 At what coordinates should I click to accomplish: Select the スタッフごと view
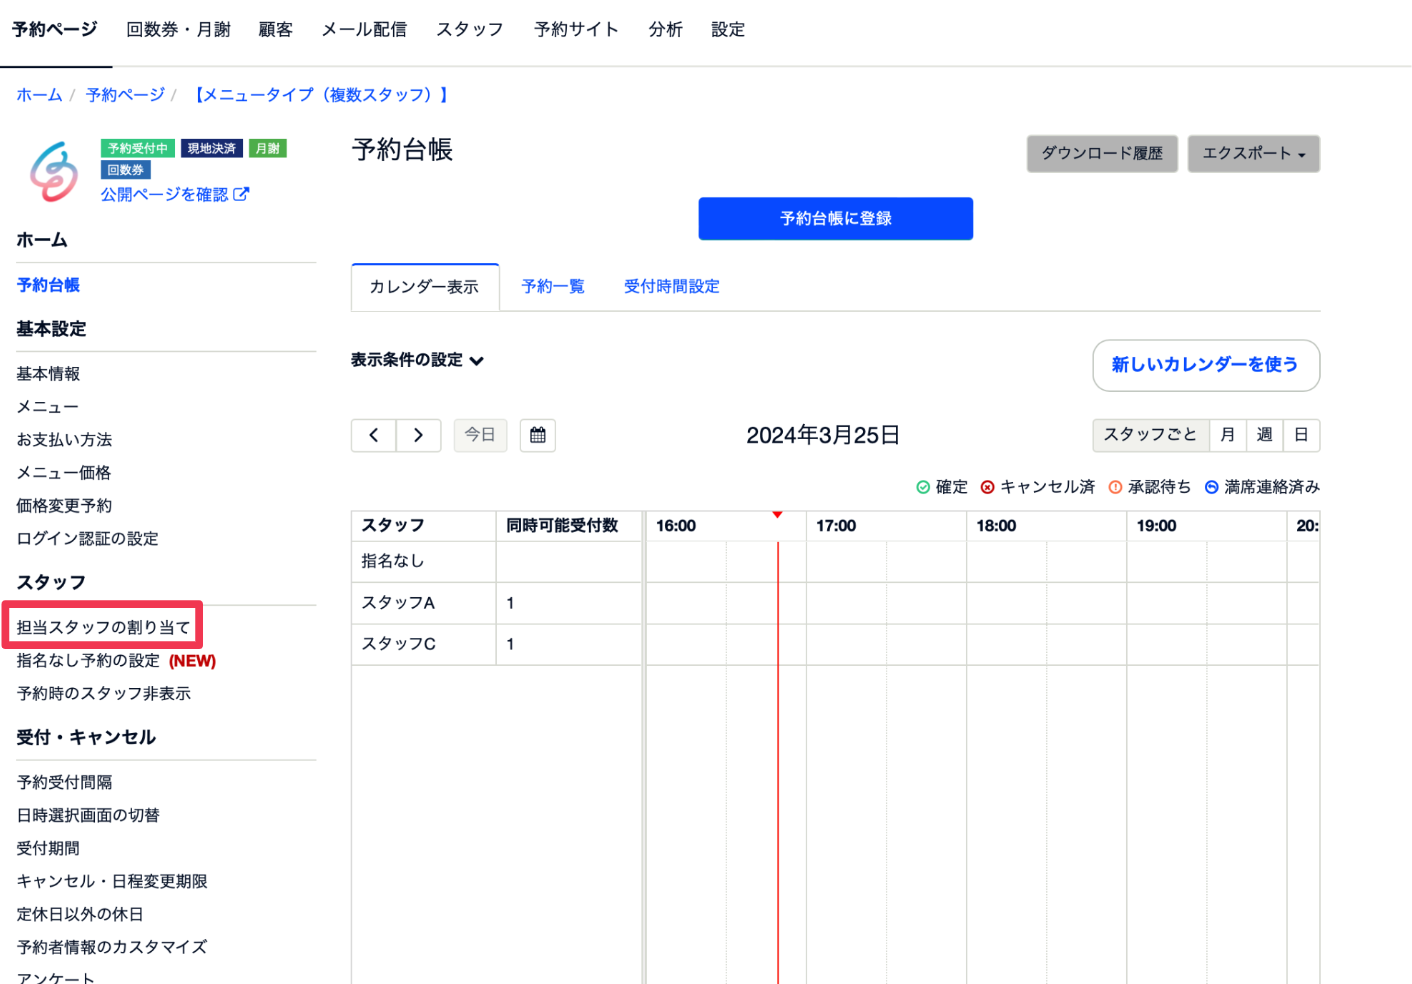point(1150,435)
